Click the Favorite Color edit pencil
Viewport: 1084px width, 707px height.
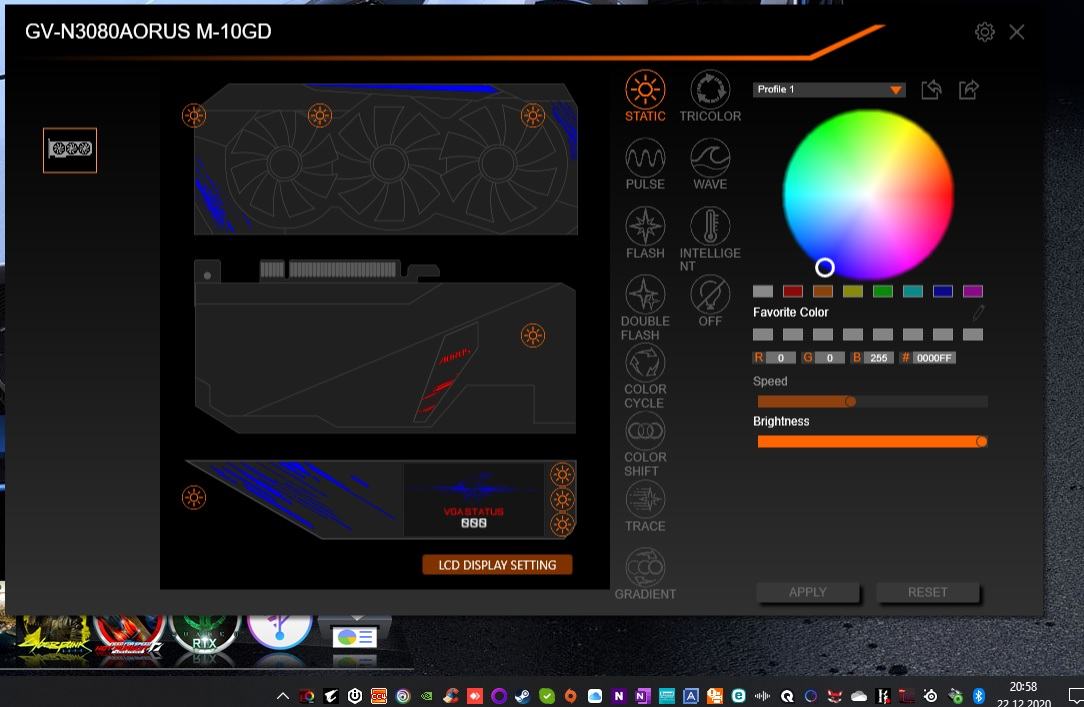978,313
